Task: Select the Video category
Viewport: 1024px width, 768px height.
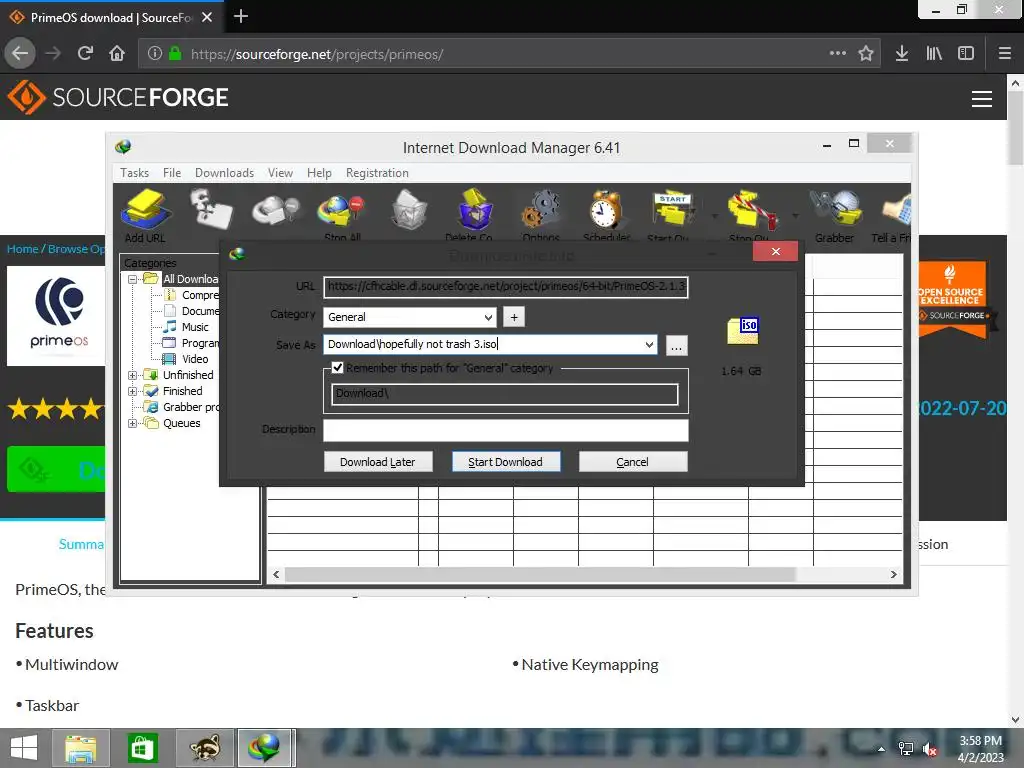Action: tap(195, 359)
